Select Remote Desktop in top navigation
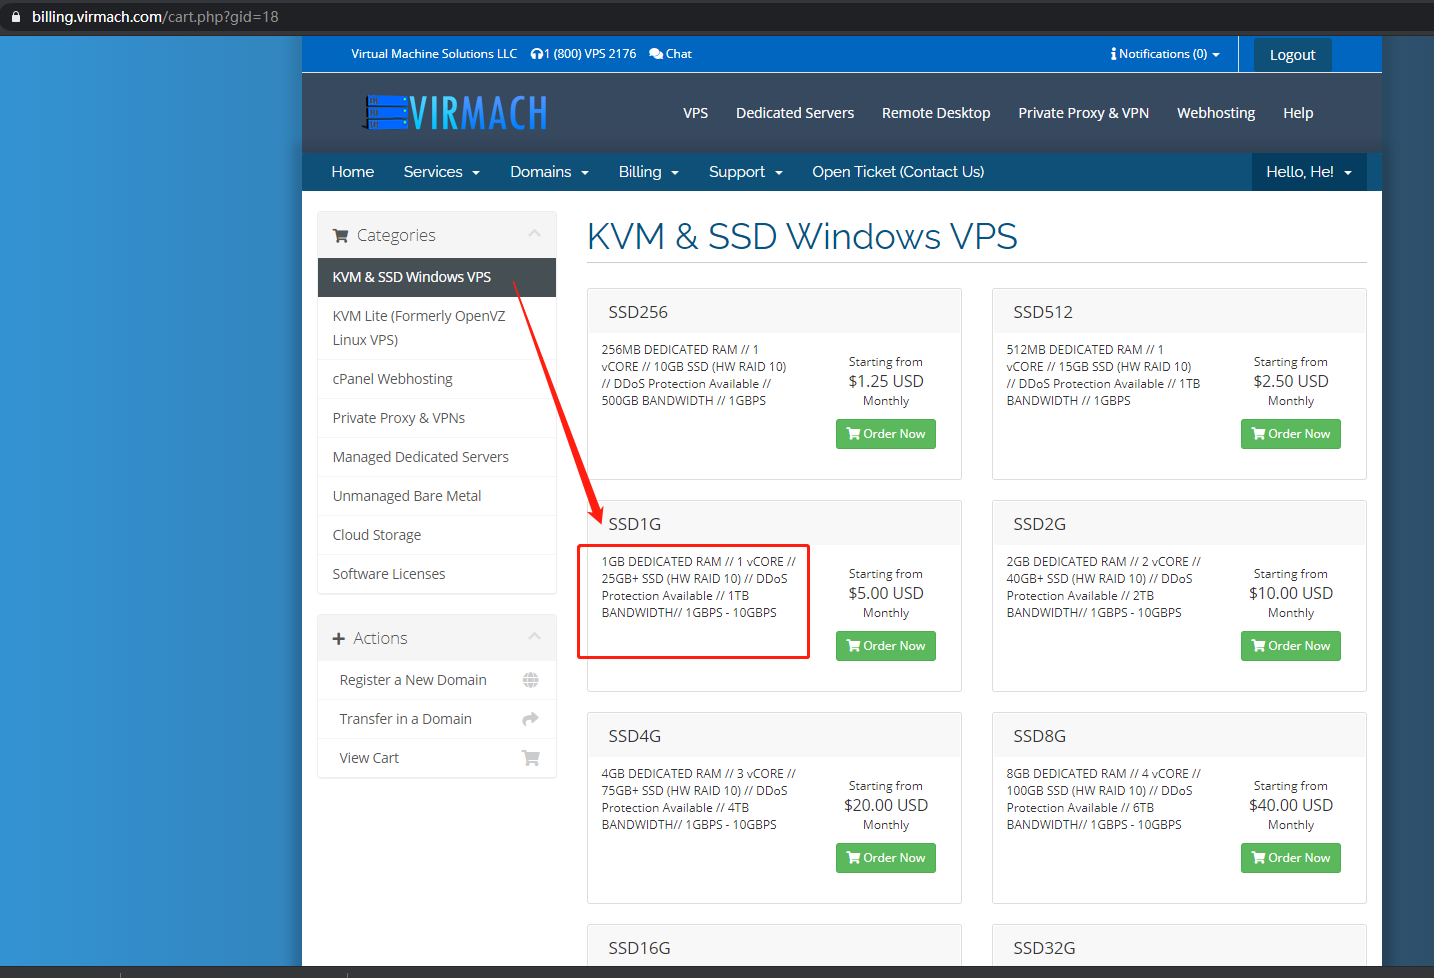 coord(936,113)
